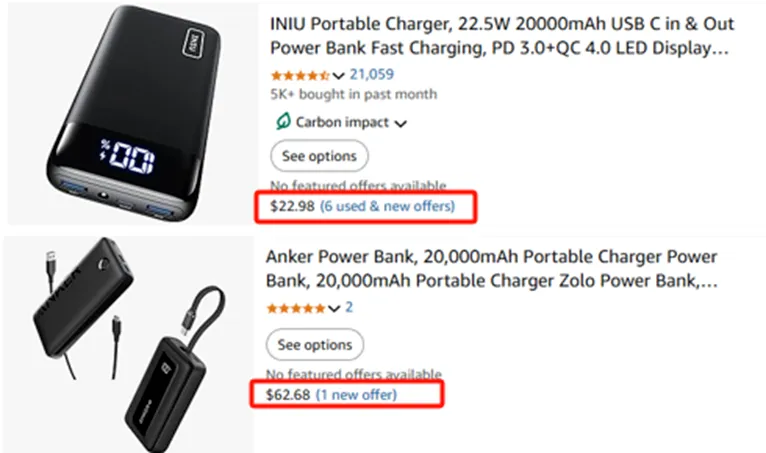Click the $62.68 price of Anker power bank
This screenshot has width=766, height=453.
(x=288, y=395)
